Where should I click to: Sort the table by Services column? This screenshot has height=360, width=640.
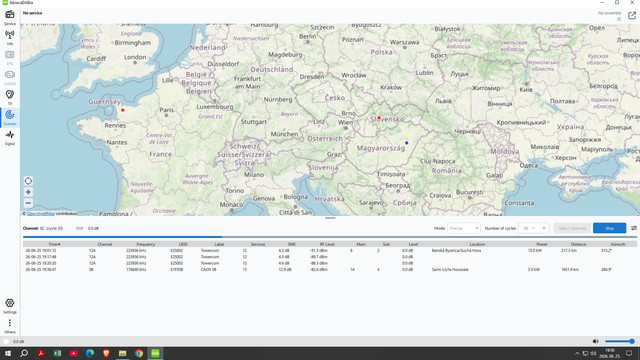[258, 244]
